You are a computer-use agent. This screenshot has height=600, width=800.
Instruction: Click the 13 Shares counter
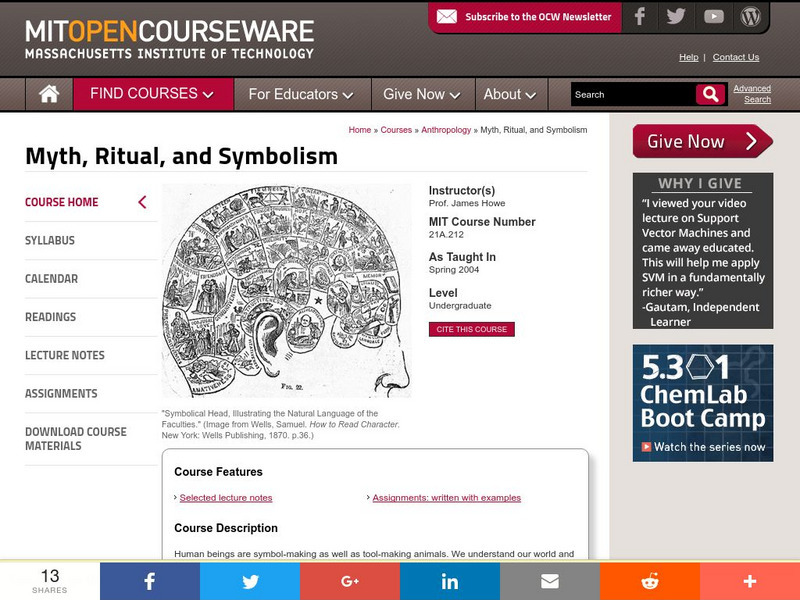pyautogui.click(x=50, y=581)
